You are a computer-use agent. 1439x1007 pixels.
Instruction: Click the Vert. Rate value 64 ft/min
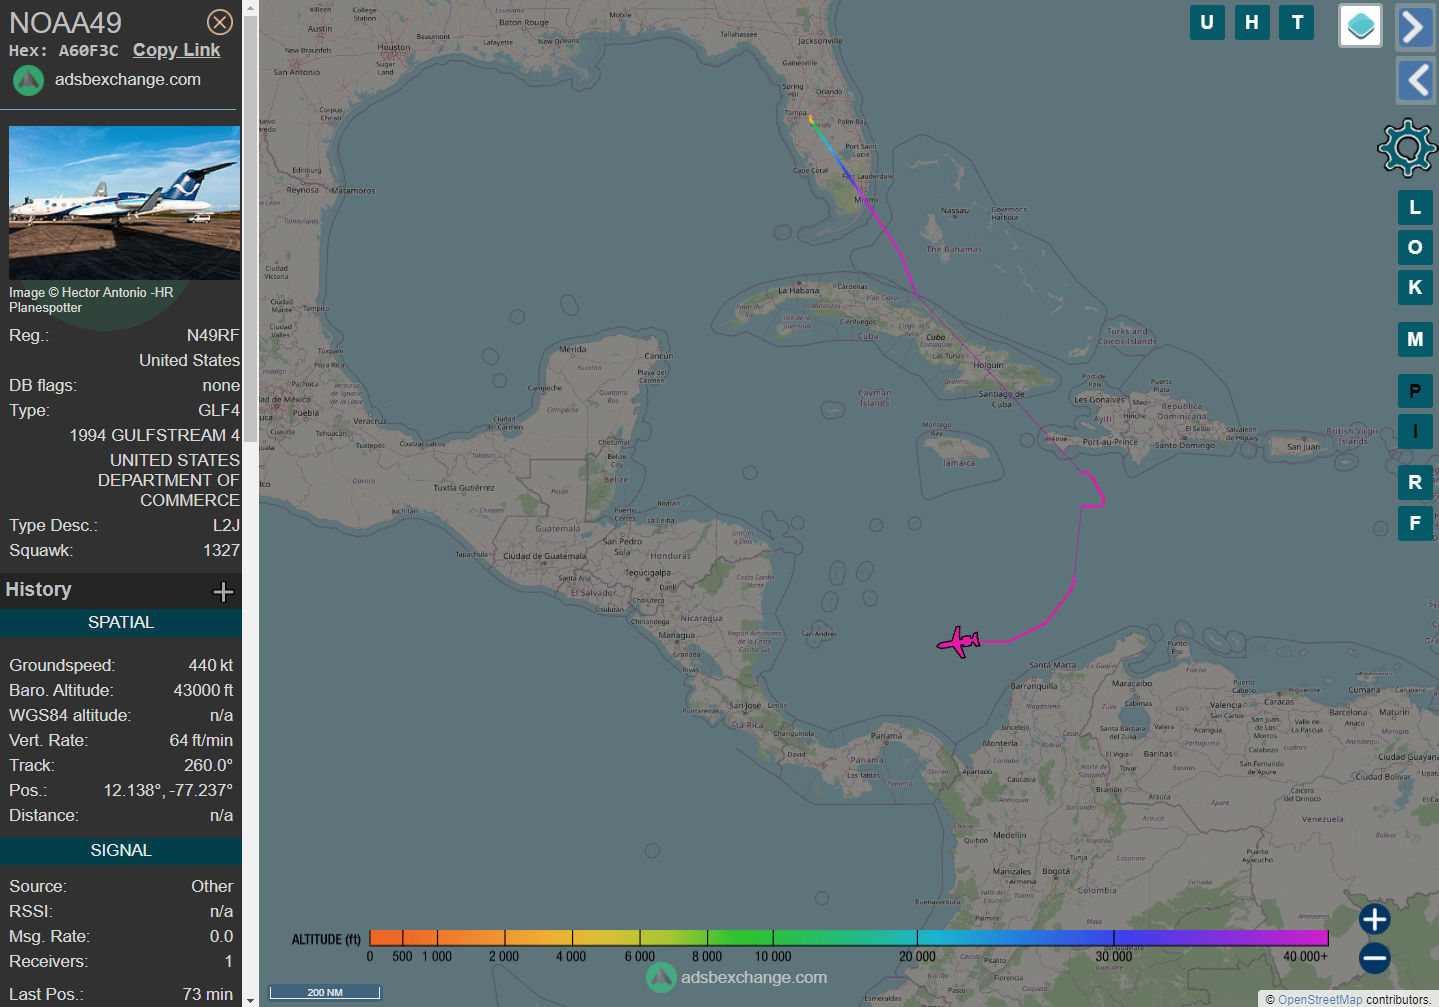click(x=201, y=740)
